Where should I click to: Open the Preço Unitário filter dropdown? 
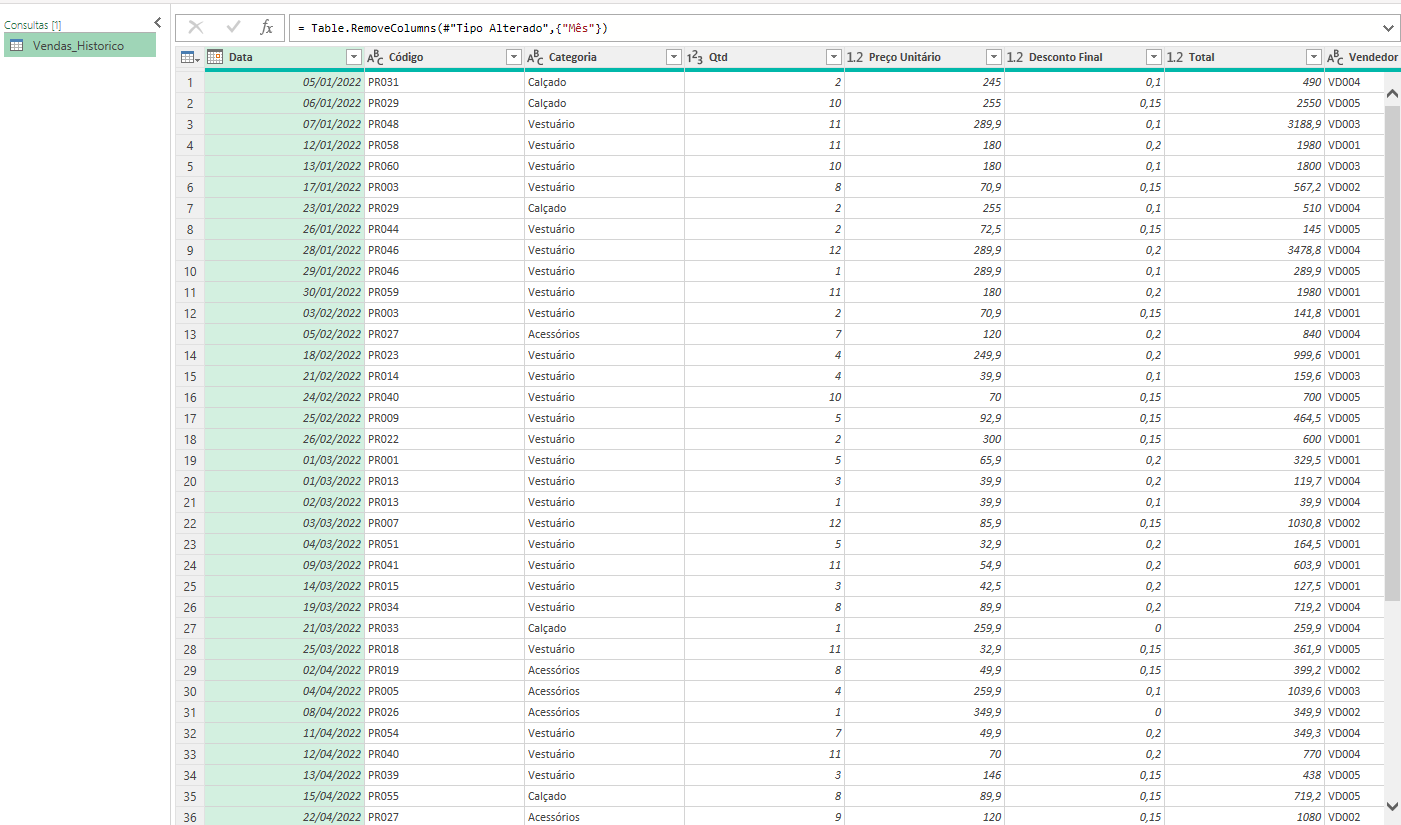(993, 57)
